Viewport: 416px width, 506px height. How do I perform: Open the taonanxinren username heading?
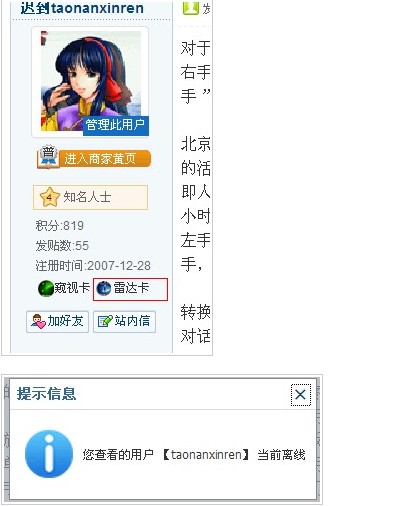coord(82,8)
